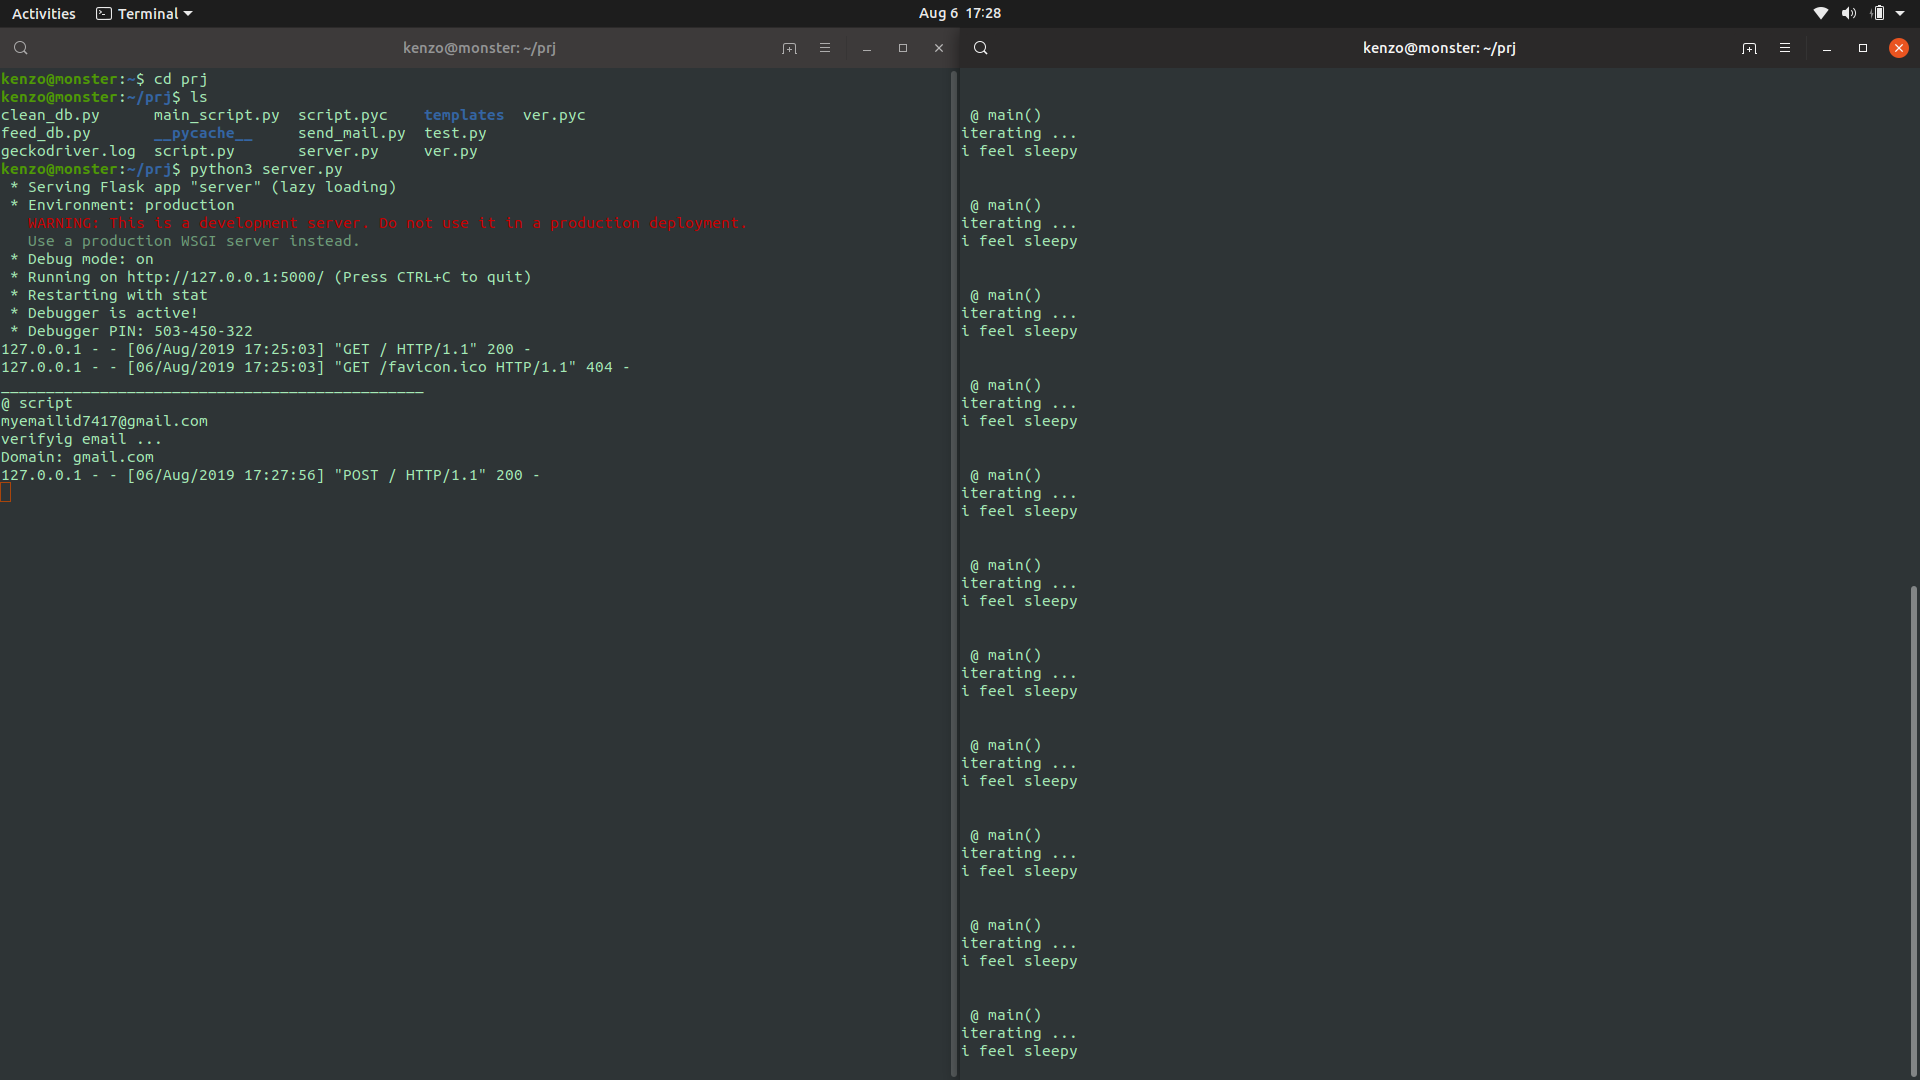This screenshot has width=1920, height=1080.
Task: Click the server.py file in listing
Action: point(338,151)
